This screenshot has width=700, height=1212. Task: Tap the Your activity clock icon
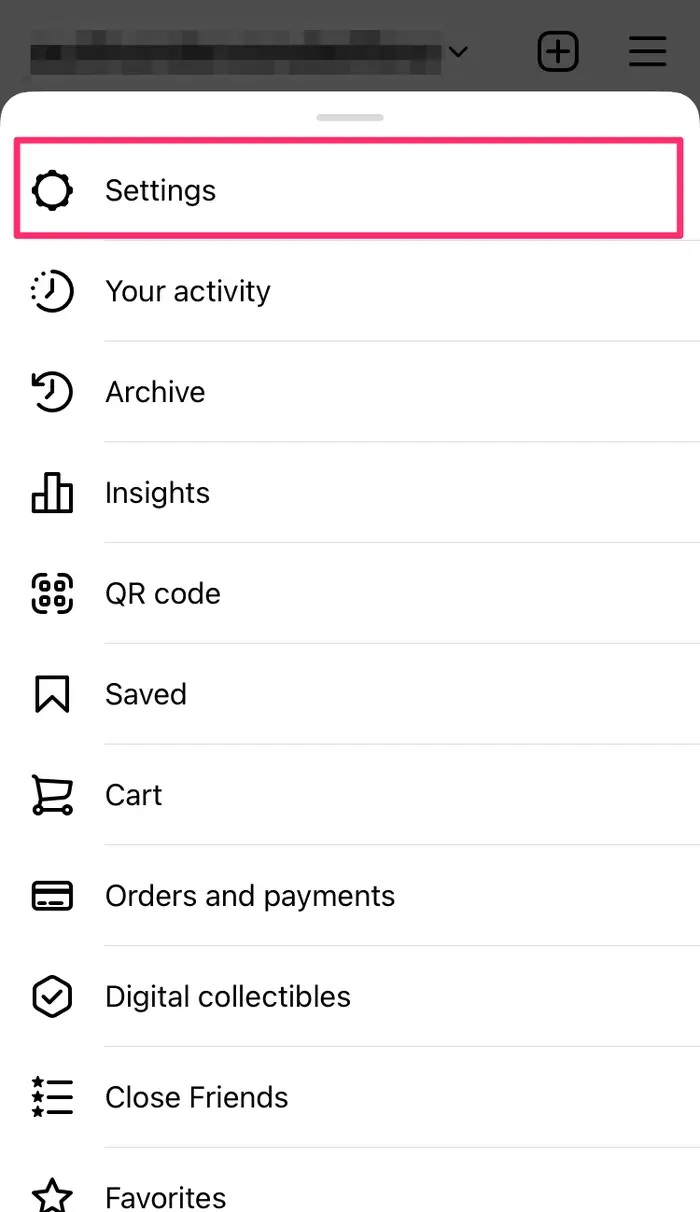[52, 291]
